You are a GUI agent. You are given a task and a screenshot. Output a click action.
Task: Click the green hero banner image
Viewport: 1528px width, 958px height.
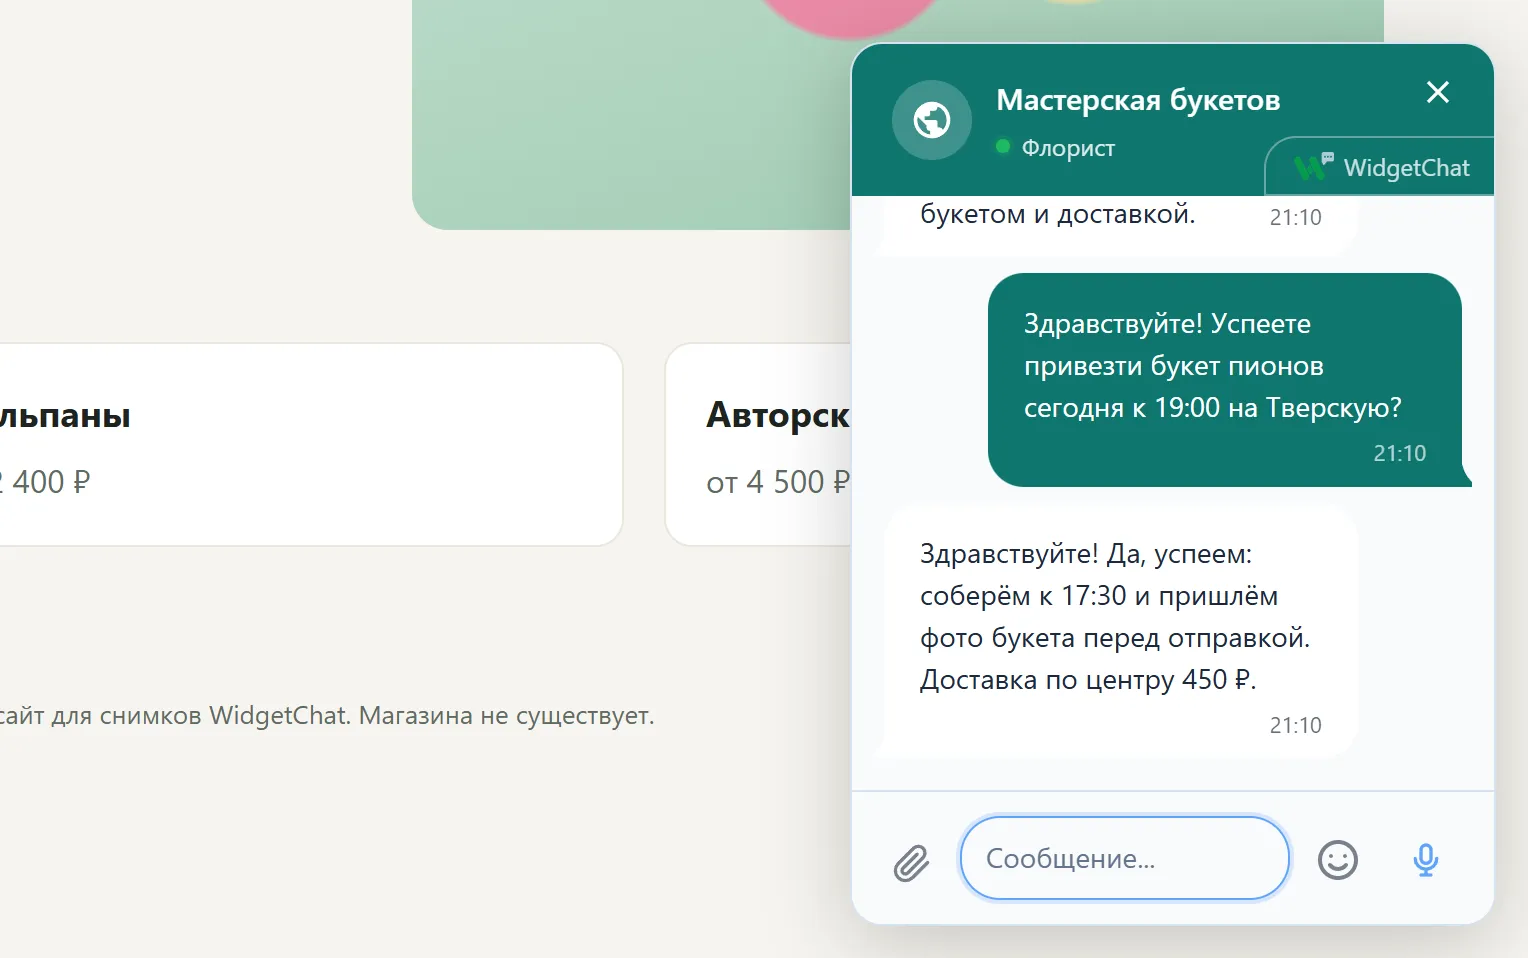point(631,115)
